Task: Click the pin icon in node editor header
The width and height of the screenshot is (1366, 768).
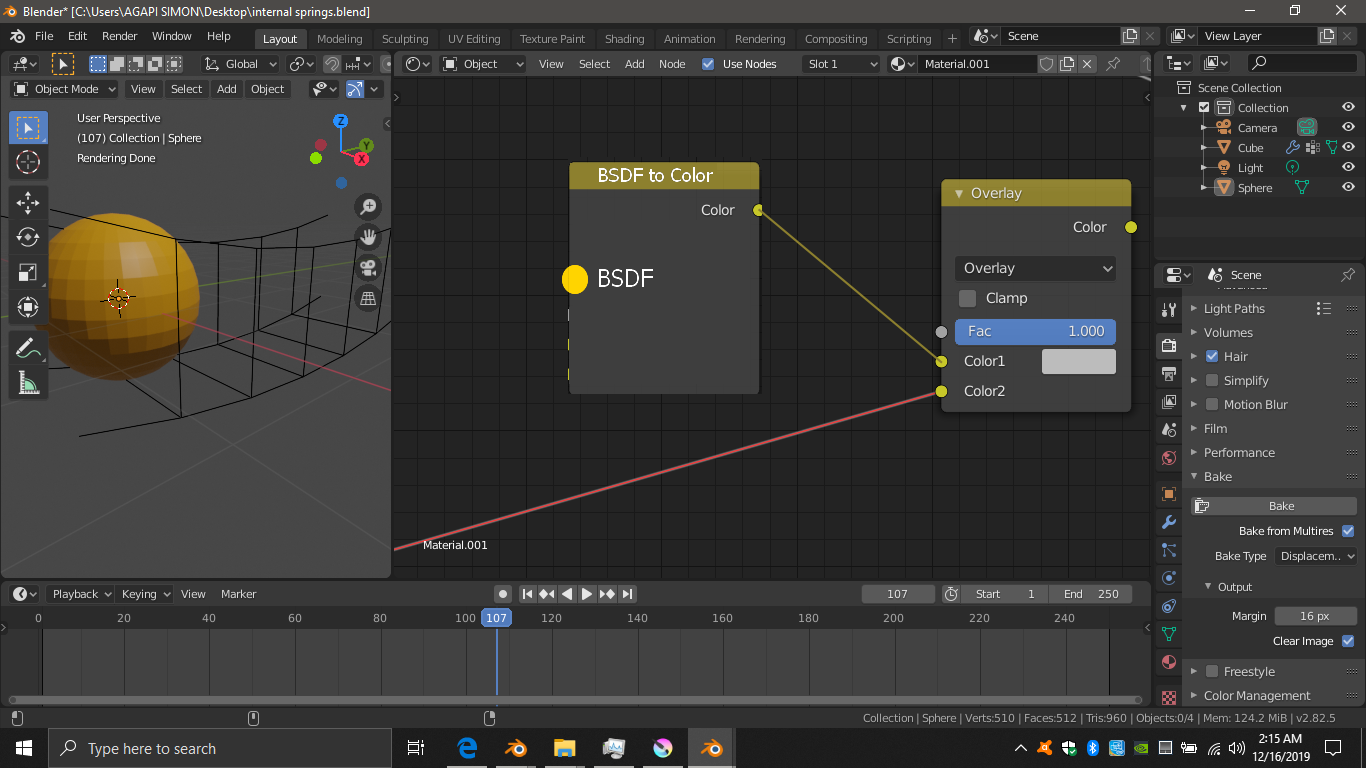Action: tap(1113, 64)
